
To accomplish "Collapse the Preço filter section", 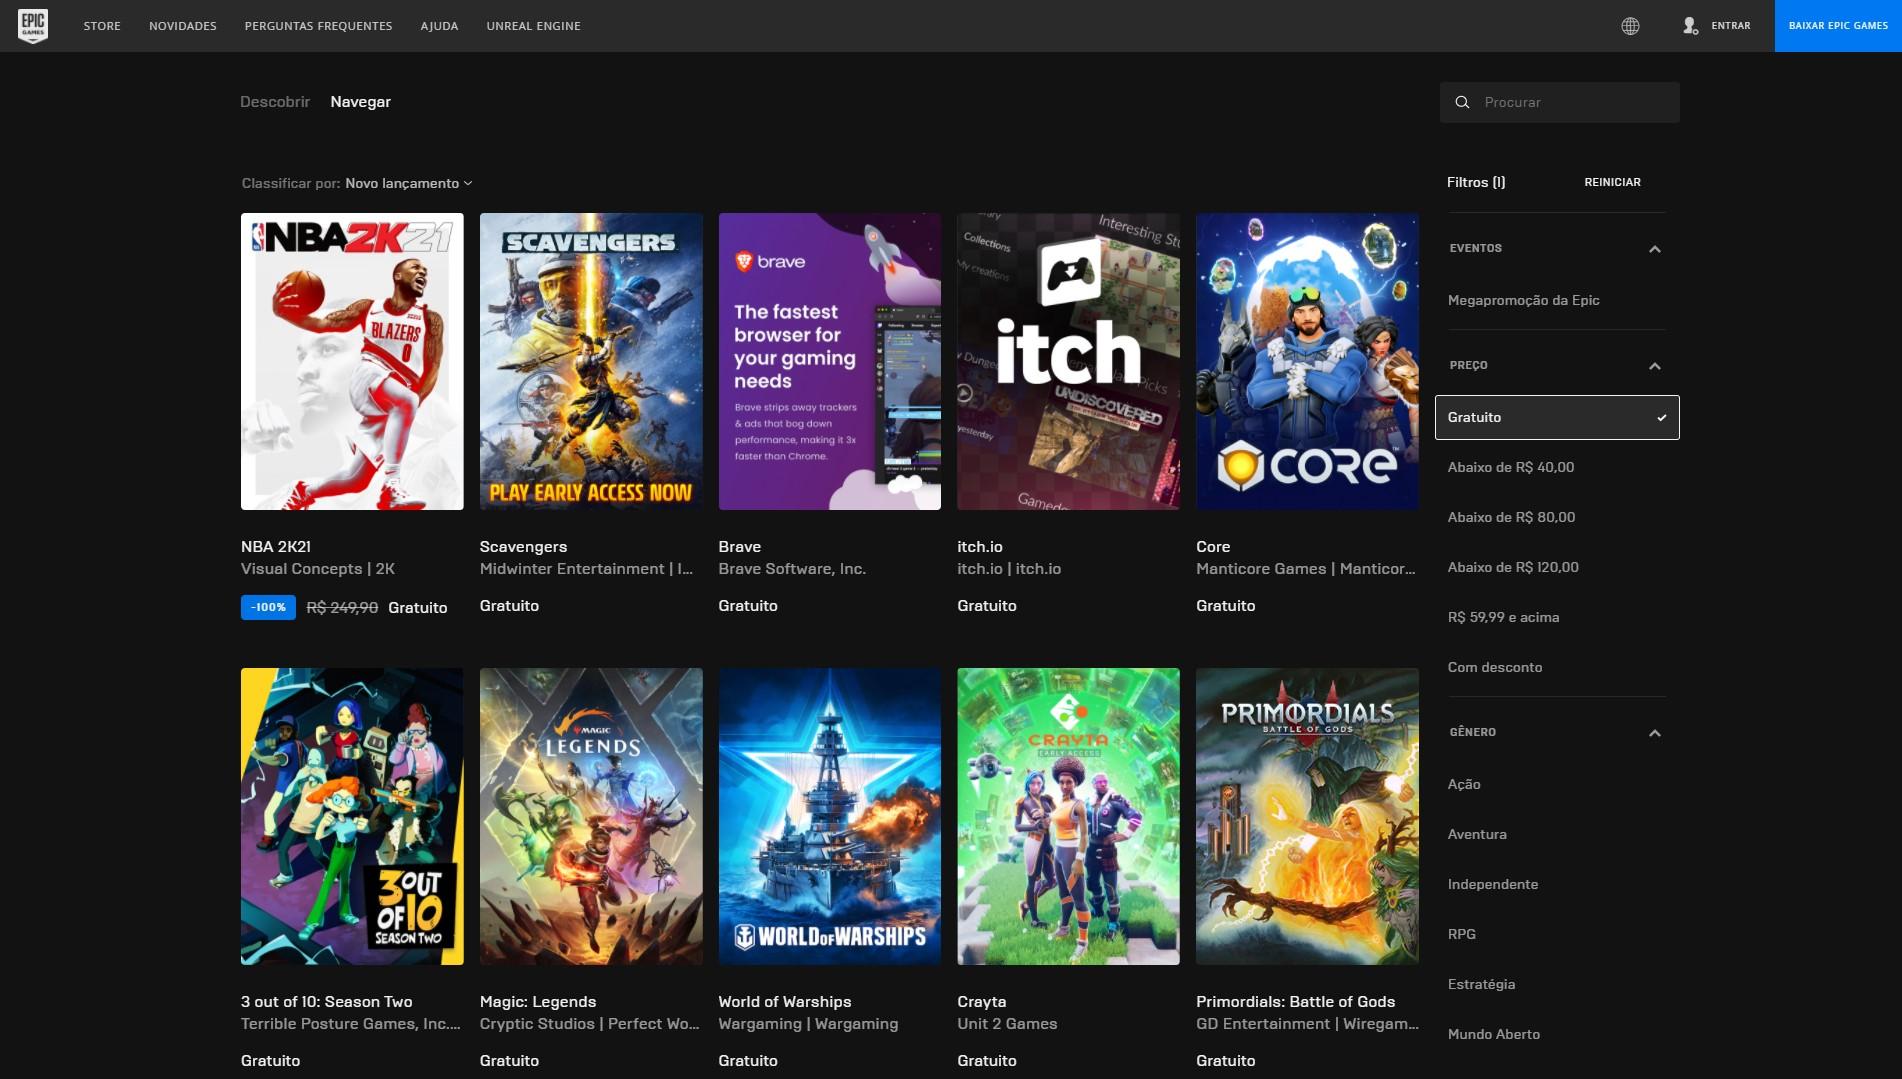I will click(x=1654, y=366).
